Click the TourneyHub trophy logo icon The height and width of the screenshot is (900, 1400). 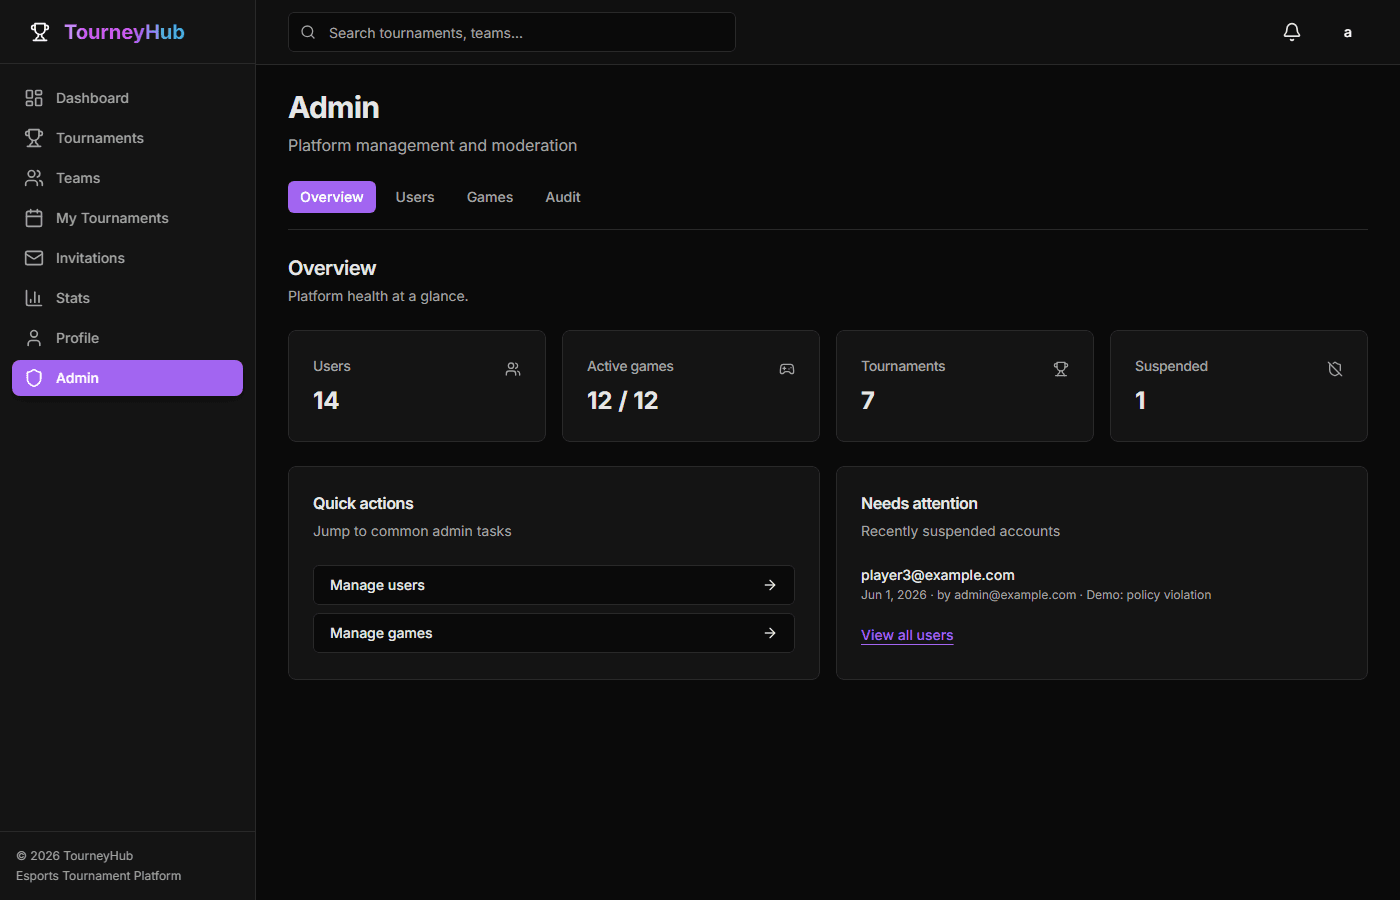coord(40,32)
